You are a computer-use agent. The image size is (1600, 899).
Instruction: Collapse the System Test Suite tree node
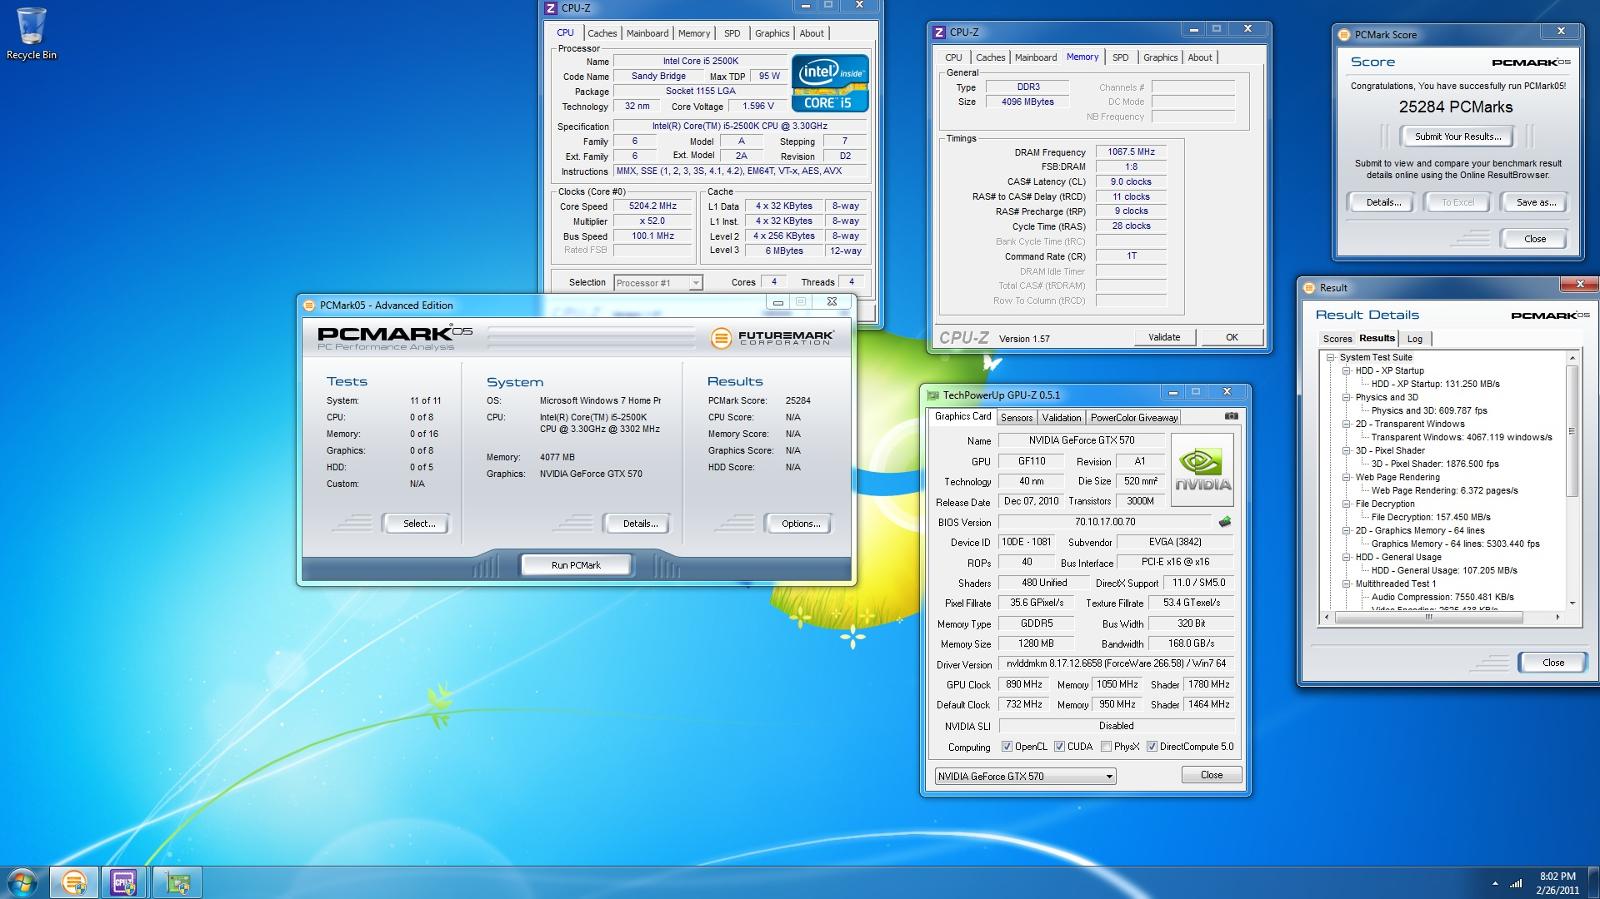1331,357
